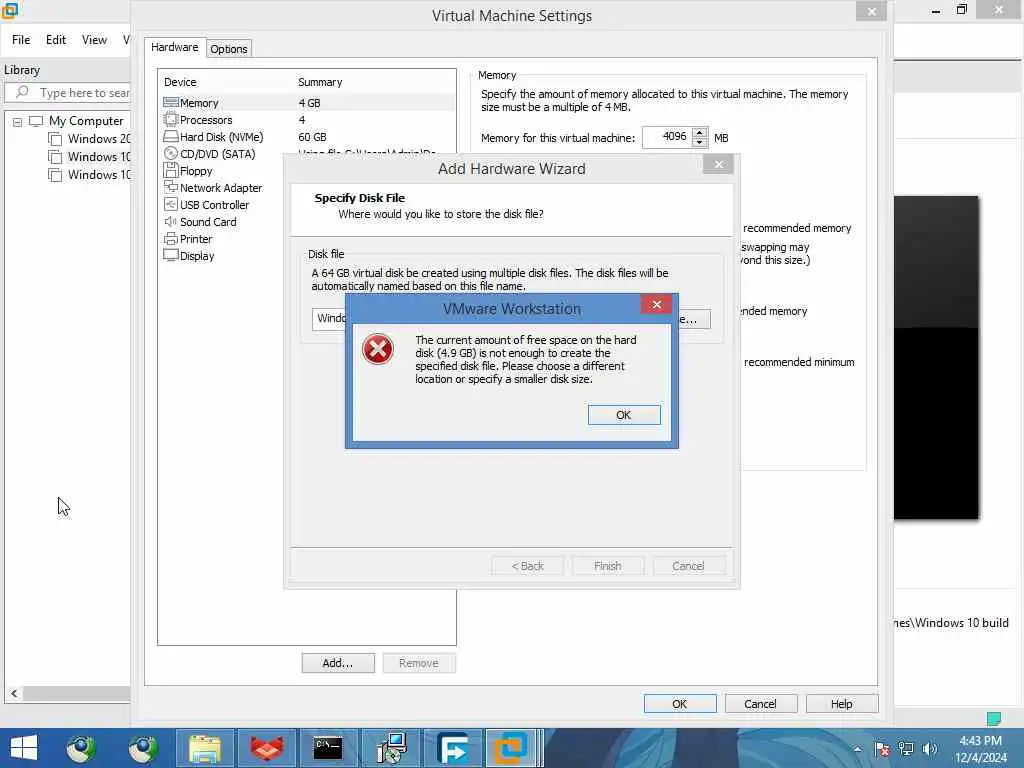Click the Summary column header
The height and width of the screenshot is (768, 1024).
[x=320, y=82]
